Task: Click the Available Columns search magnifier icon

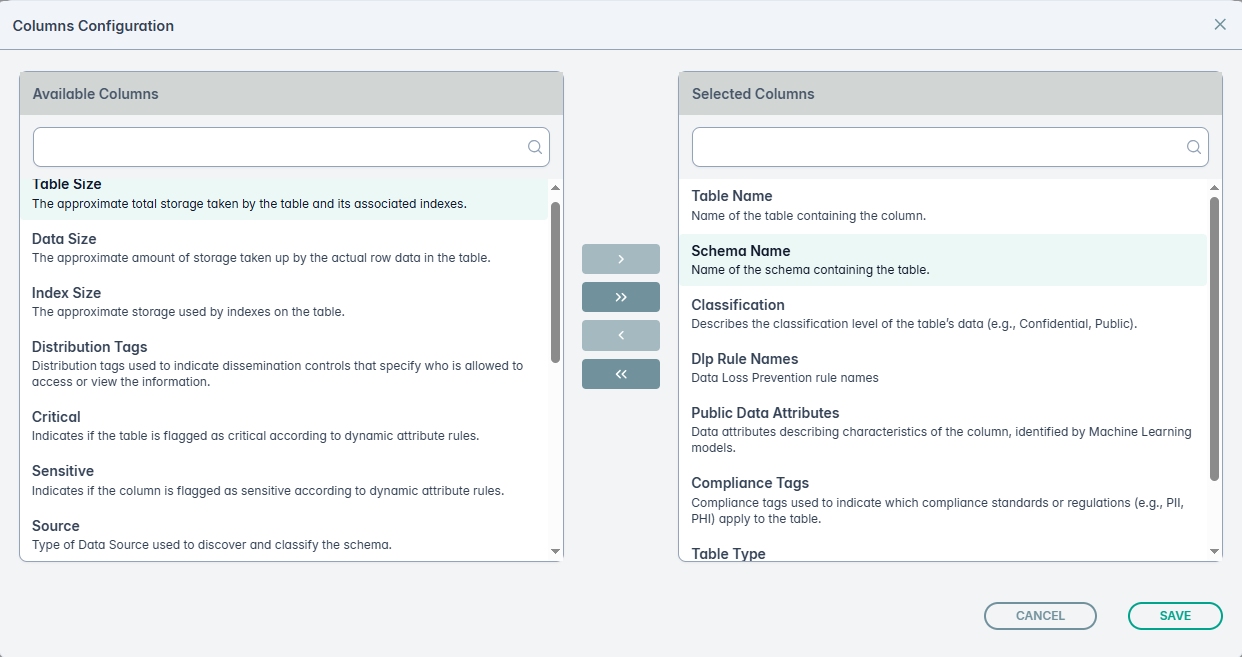Action: click(535, 147)
